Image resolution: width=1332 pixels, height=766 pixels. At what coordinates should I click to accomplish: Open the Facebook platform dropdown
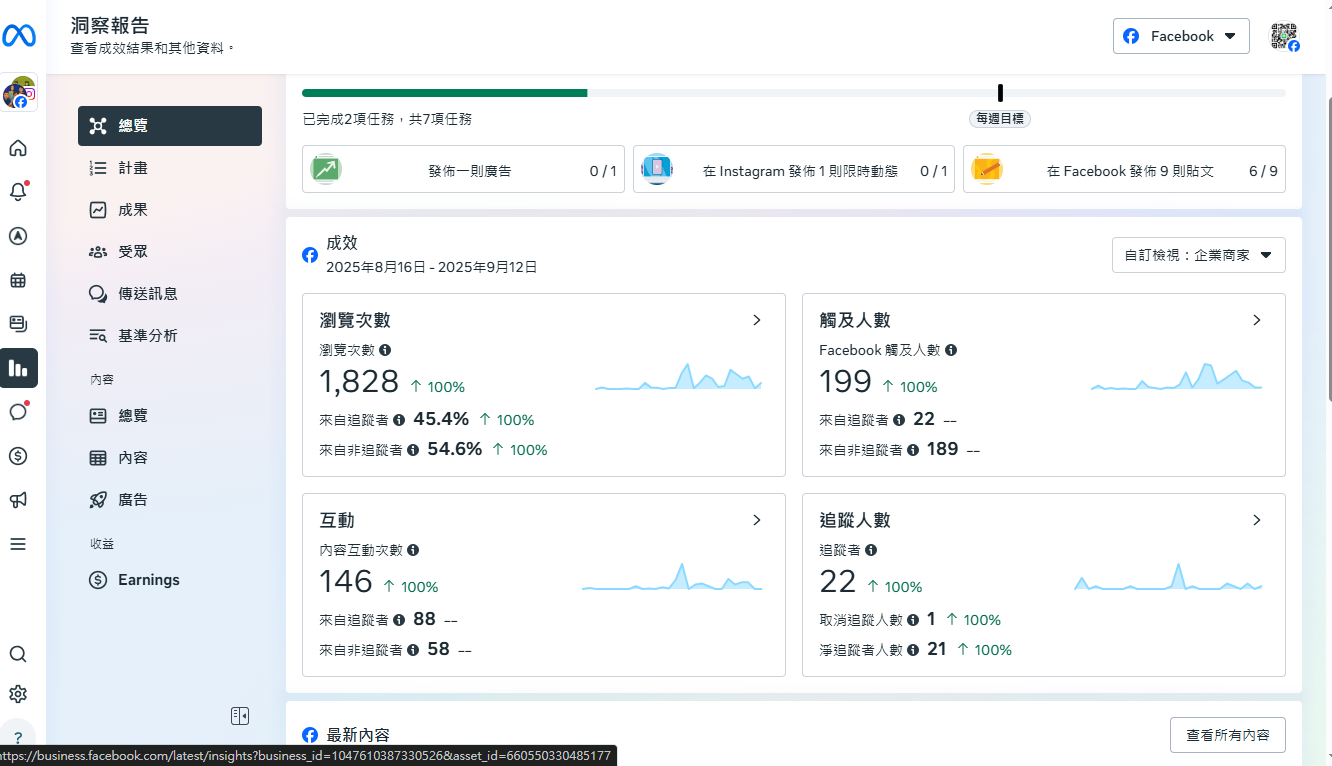(1181, 36)
